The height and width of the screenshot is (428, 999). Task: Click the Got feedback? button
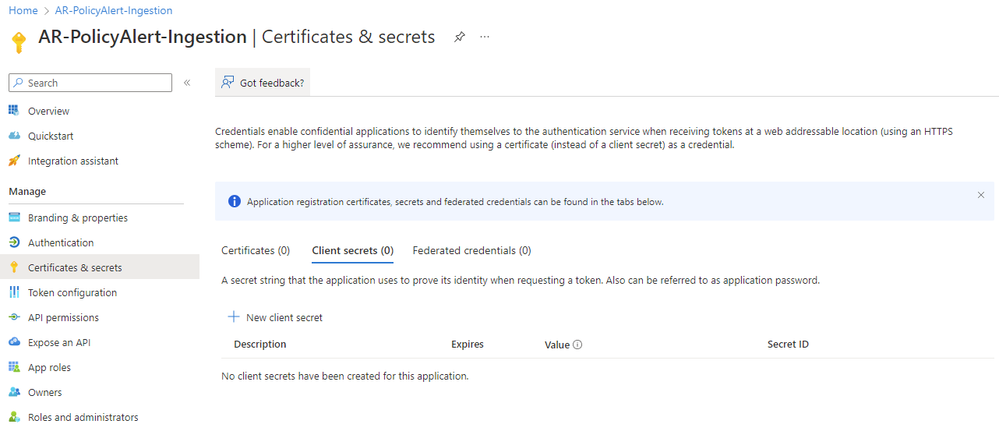[262, 83]
